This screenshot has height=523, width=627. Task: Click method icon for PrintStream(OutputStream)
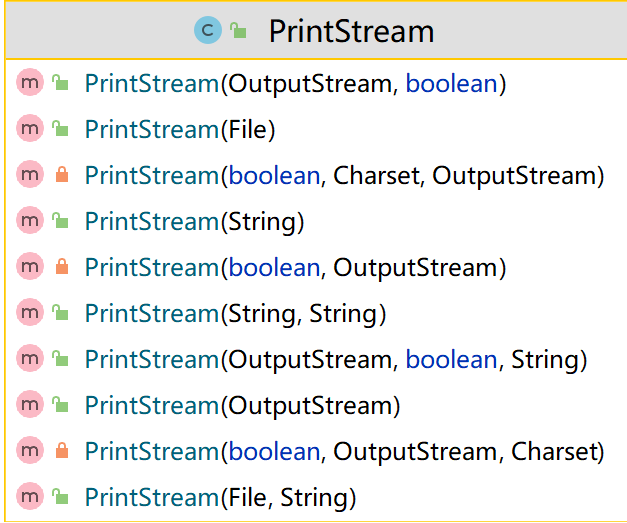29,405
